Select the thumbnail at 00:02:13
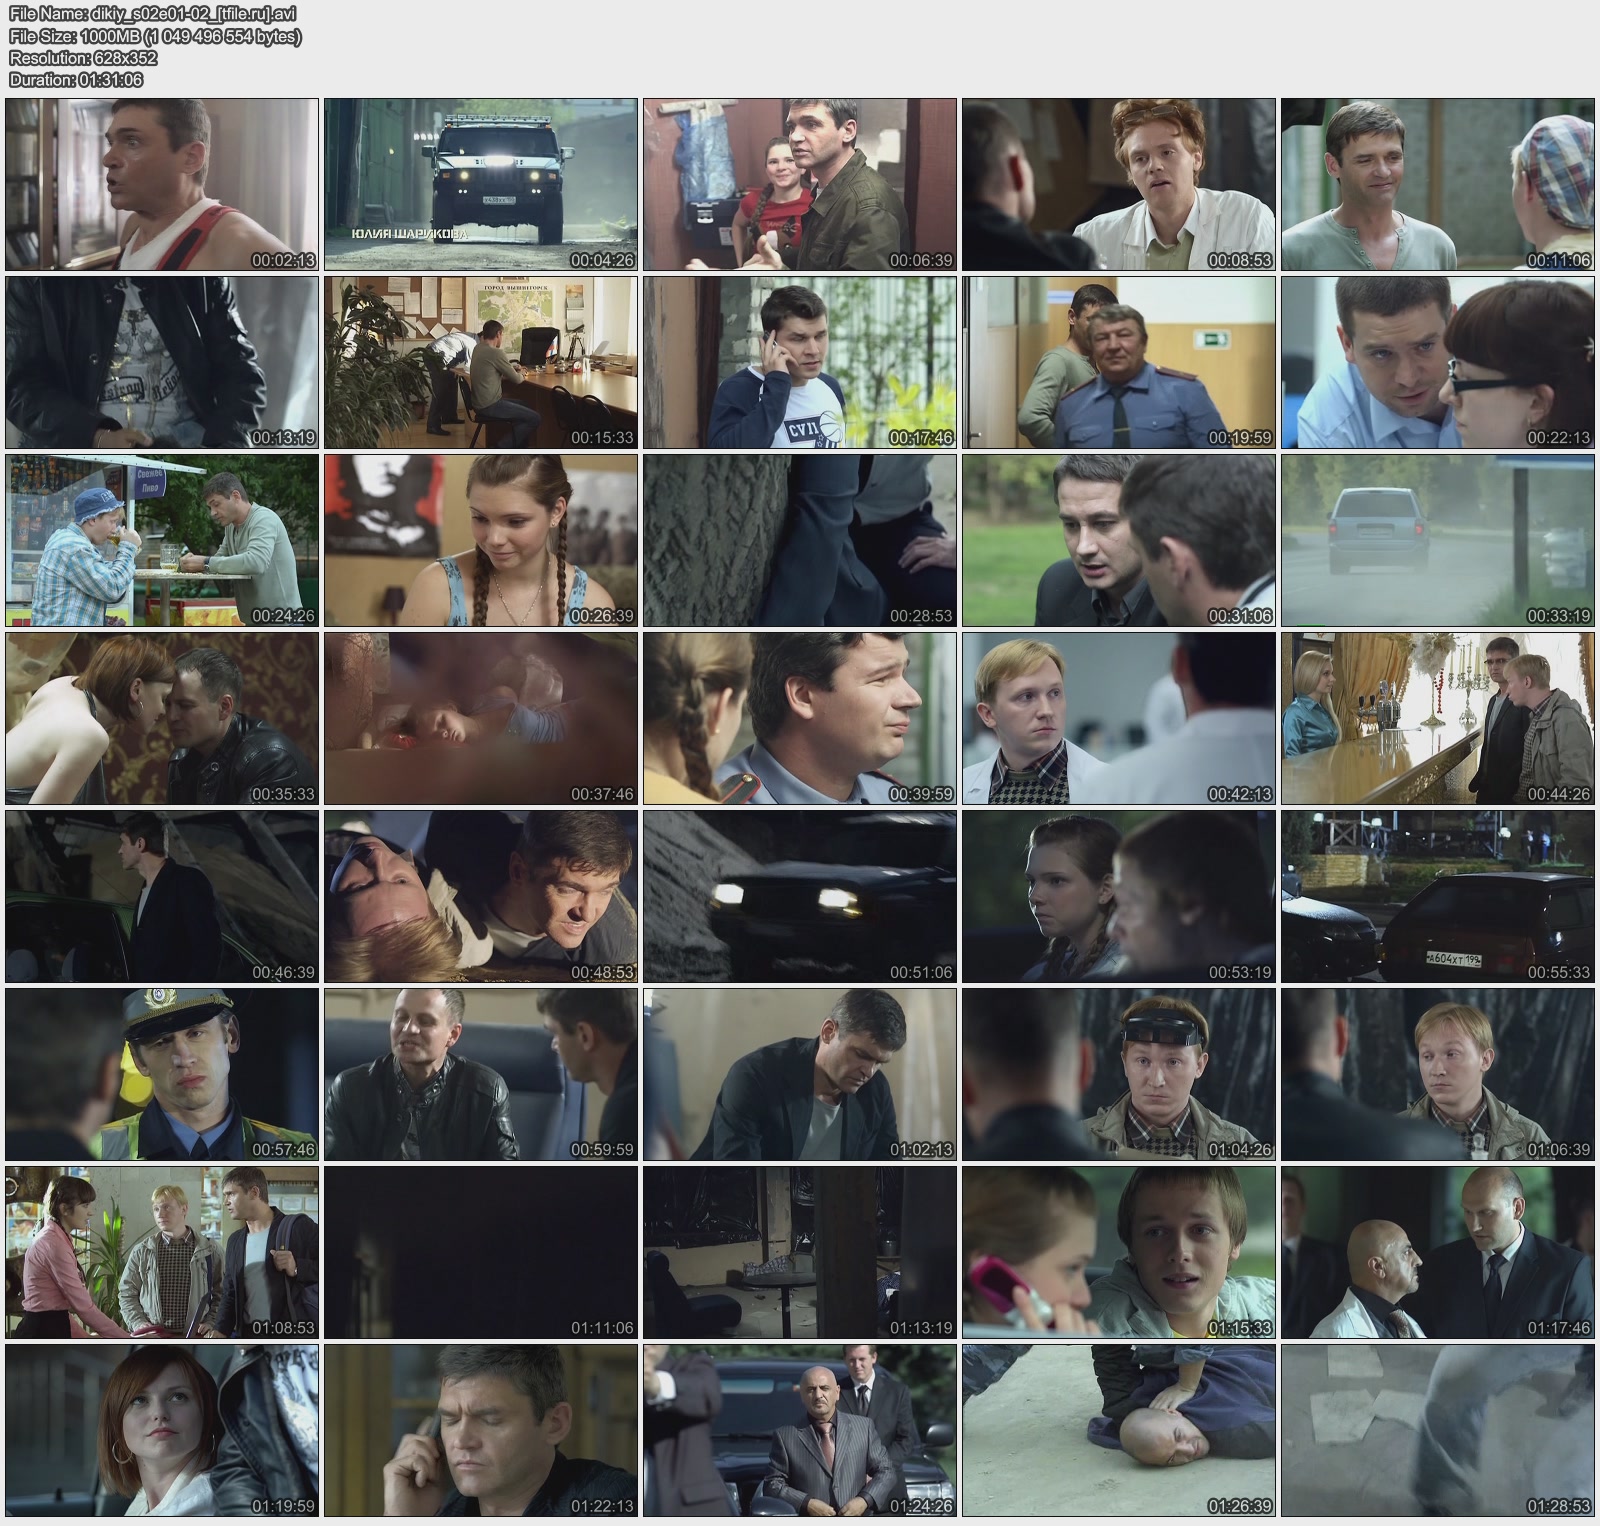Screen dimensions: 1600x1526 [162, 184]
